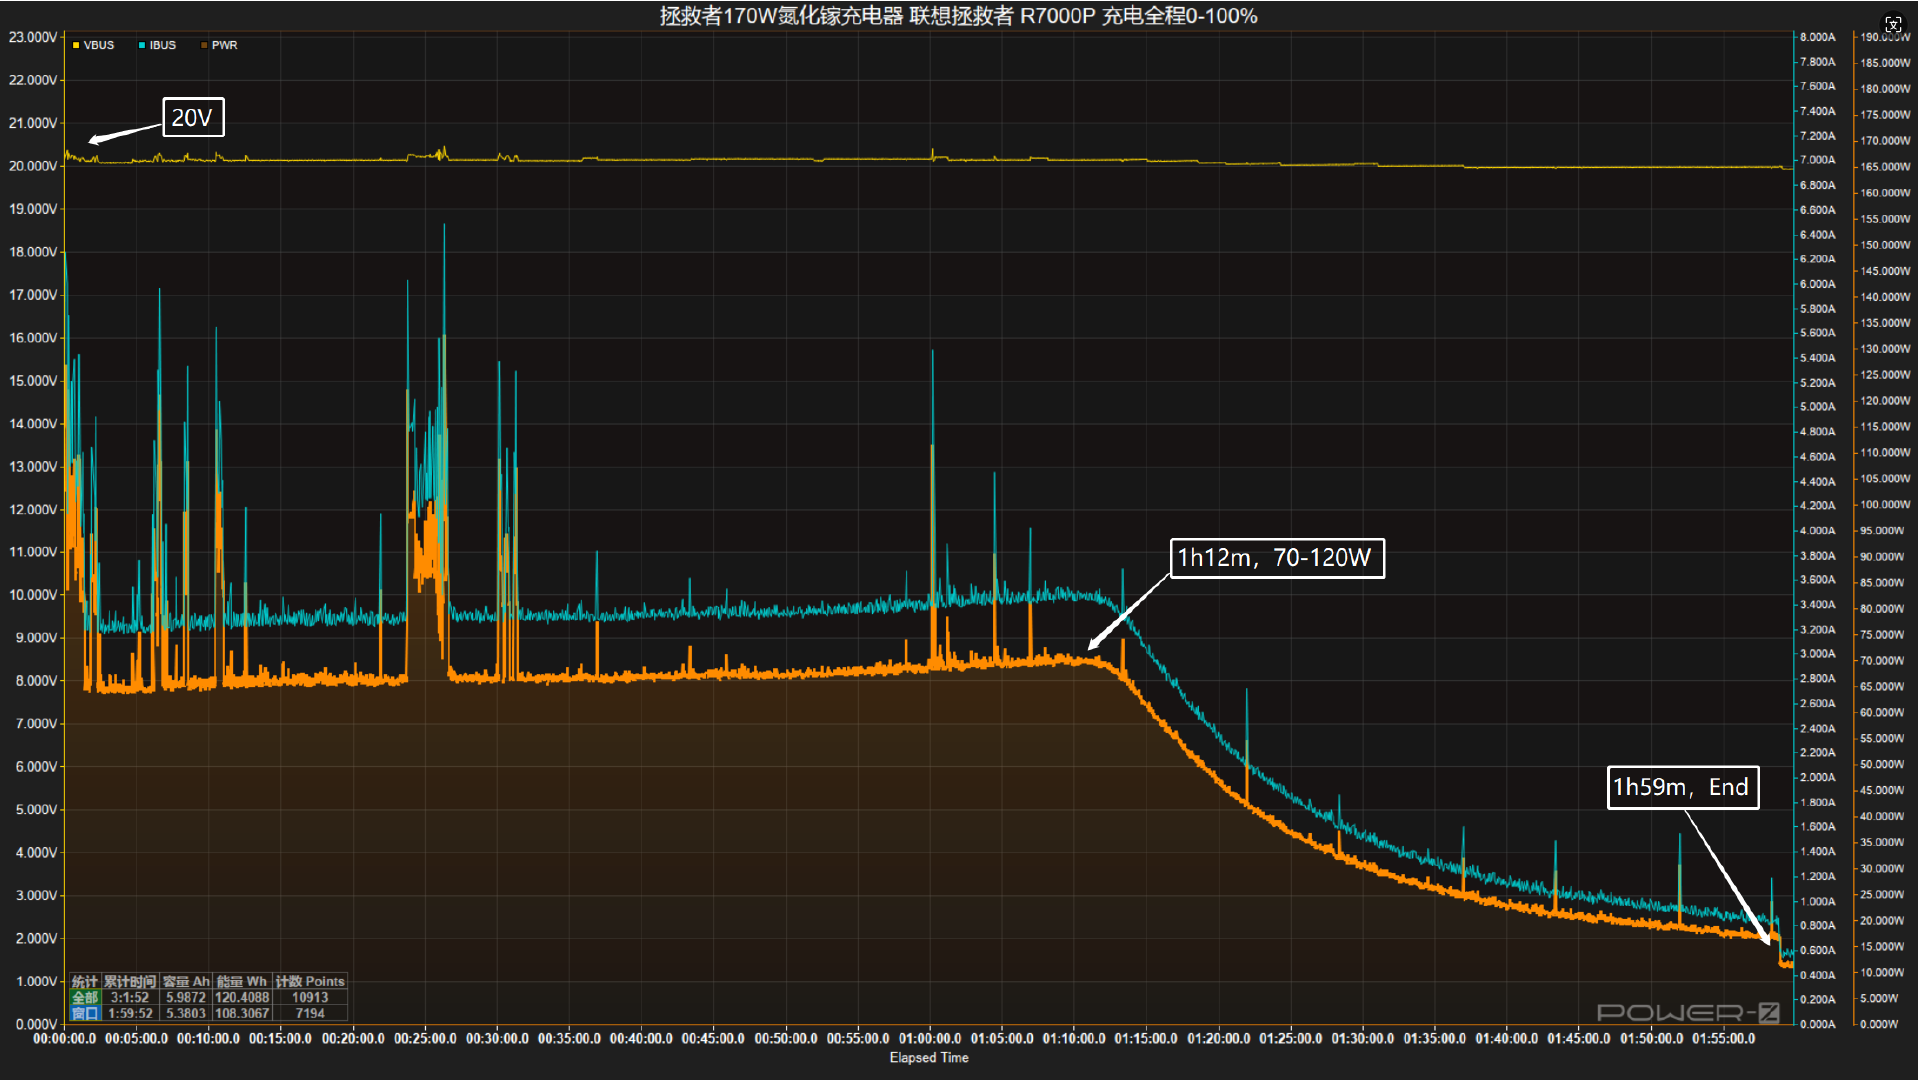Click the capacity value 5.3803
Screen dimensions: 1920x1081
coord(186,1013)
